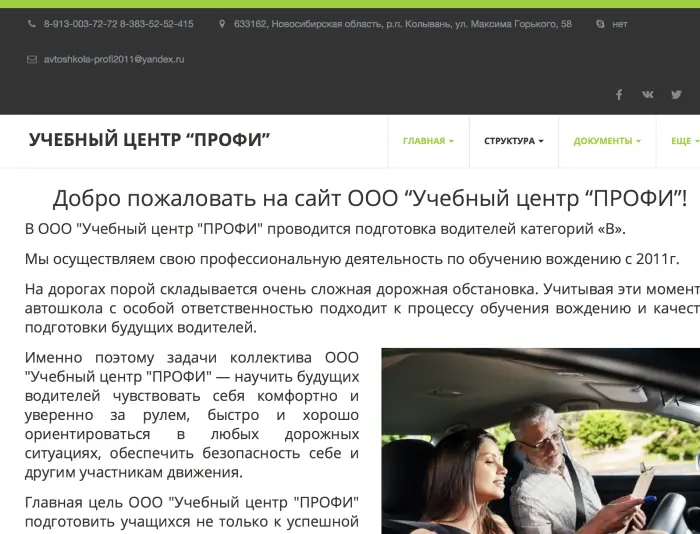The height and width of the screenshot is (534, 700).
Task: Click the Twitter bird icon
Action: 676,95
